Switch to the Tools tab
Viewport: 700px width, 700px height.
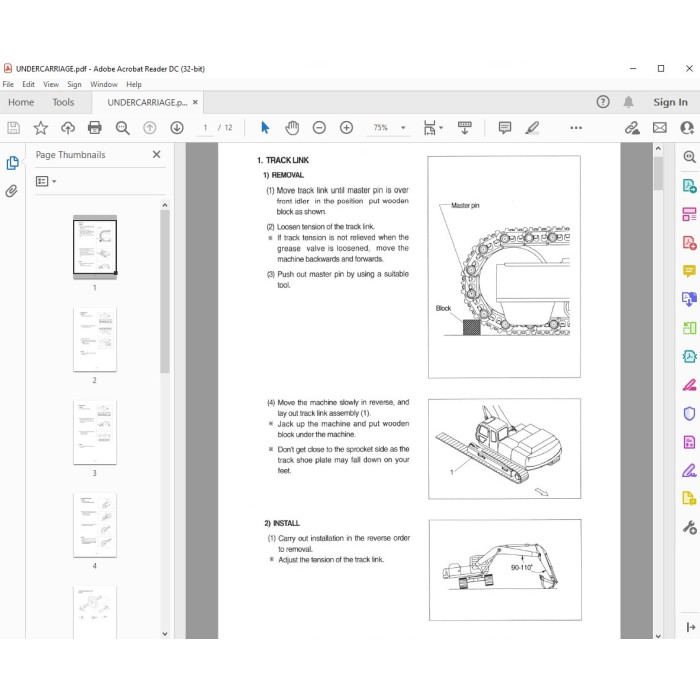coord(63,102)
